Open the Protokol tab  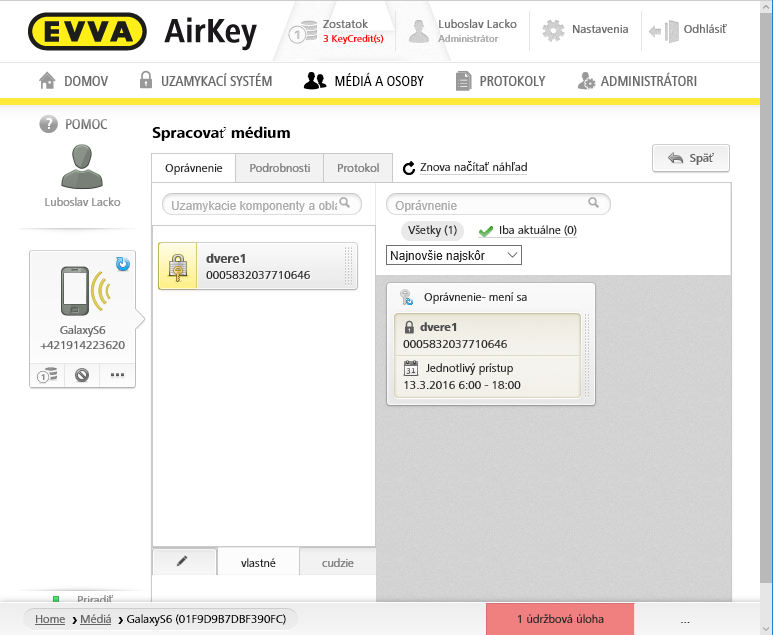358,168
